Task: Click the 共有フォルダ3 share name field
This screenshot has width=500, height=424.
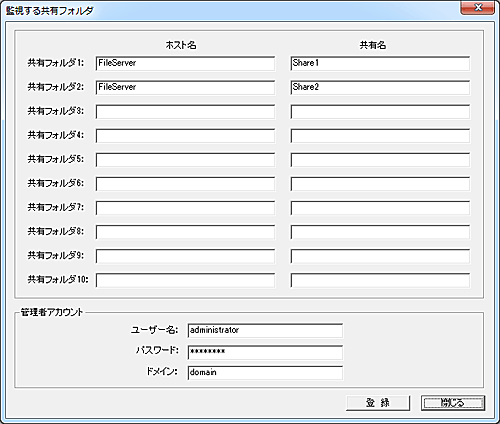Action: 380,112
